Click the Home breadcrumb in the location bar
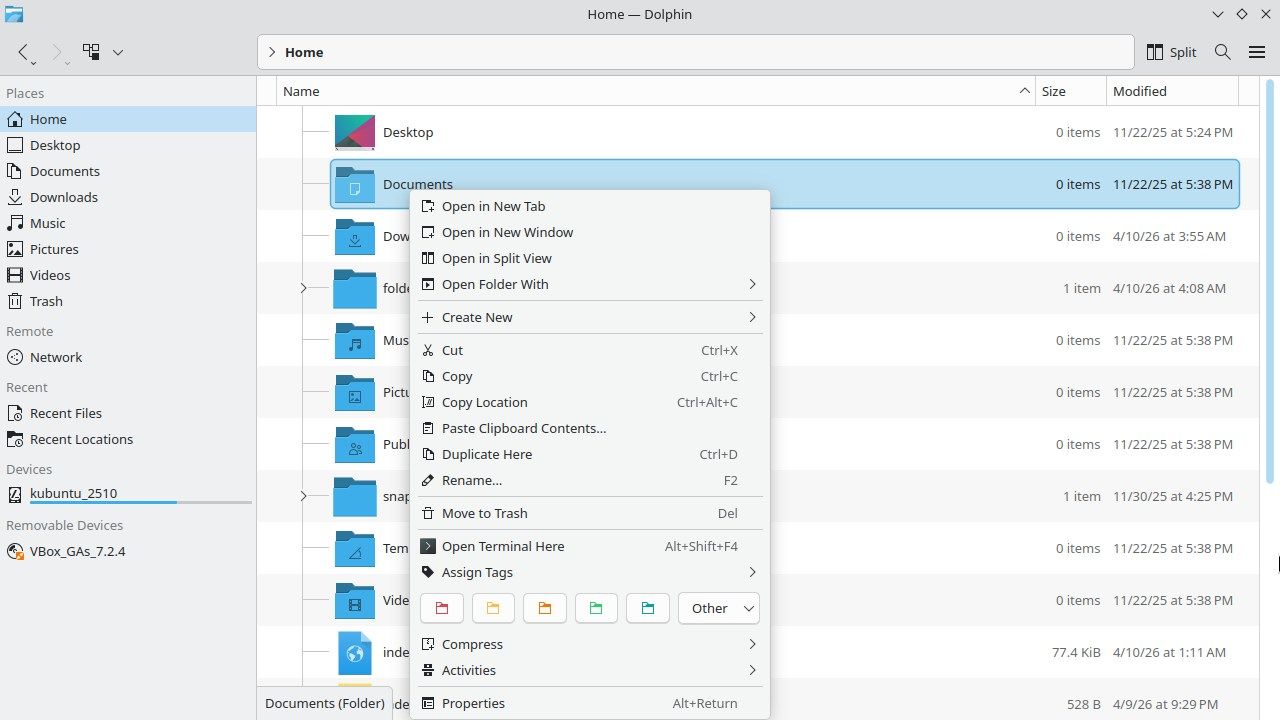 tap(304, 52)
